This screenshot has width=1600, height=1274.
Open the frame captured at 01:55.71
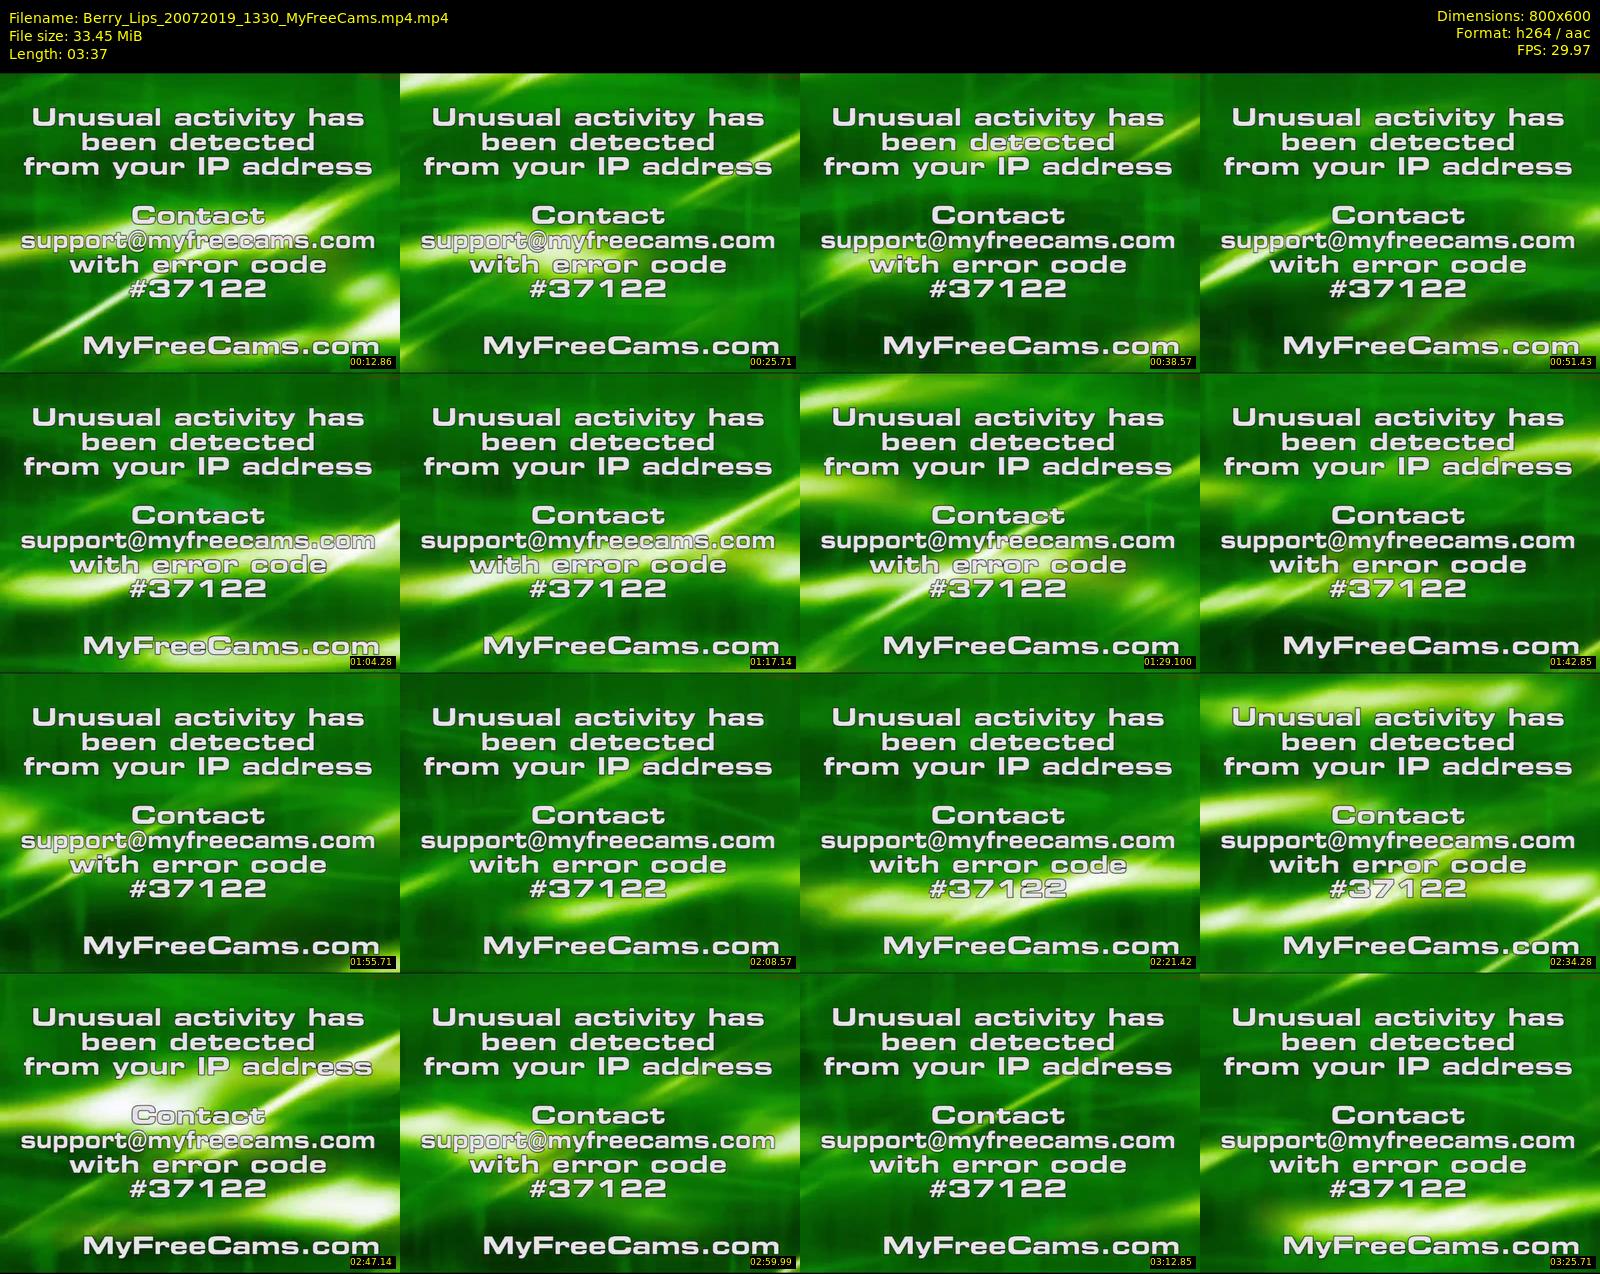point(199,822)
